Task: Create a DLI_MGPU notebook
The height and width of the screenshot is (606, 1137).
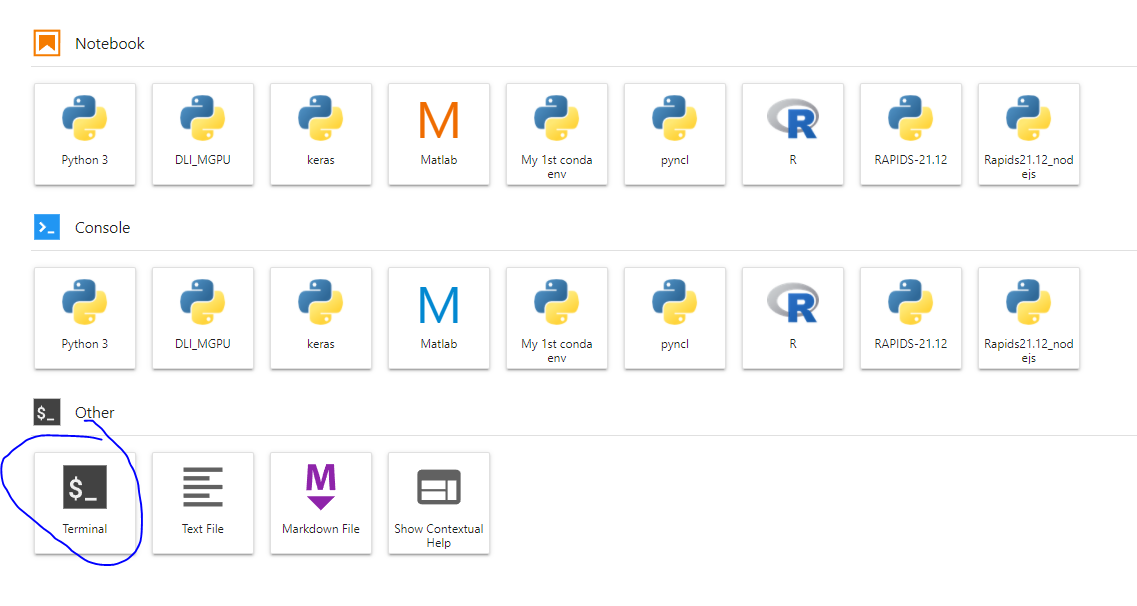Action: (203, 134)
